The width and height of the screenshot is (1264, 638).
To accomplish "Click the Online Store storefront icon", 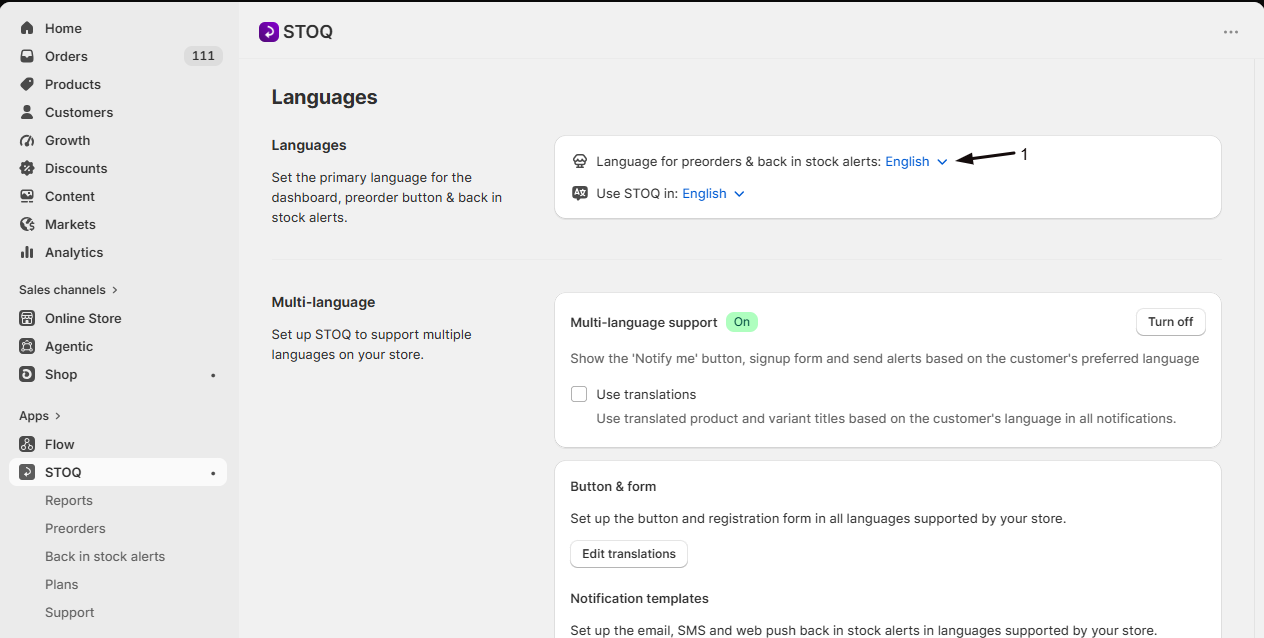I will (27, 318).
